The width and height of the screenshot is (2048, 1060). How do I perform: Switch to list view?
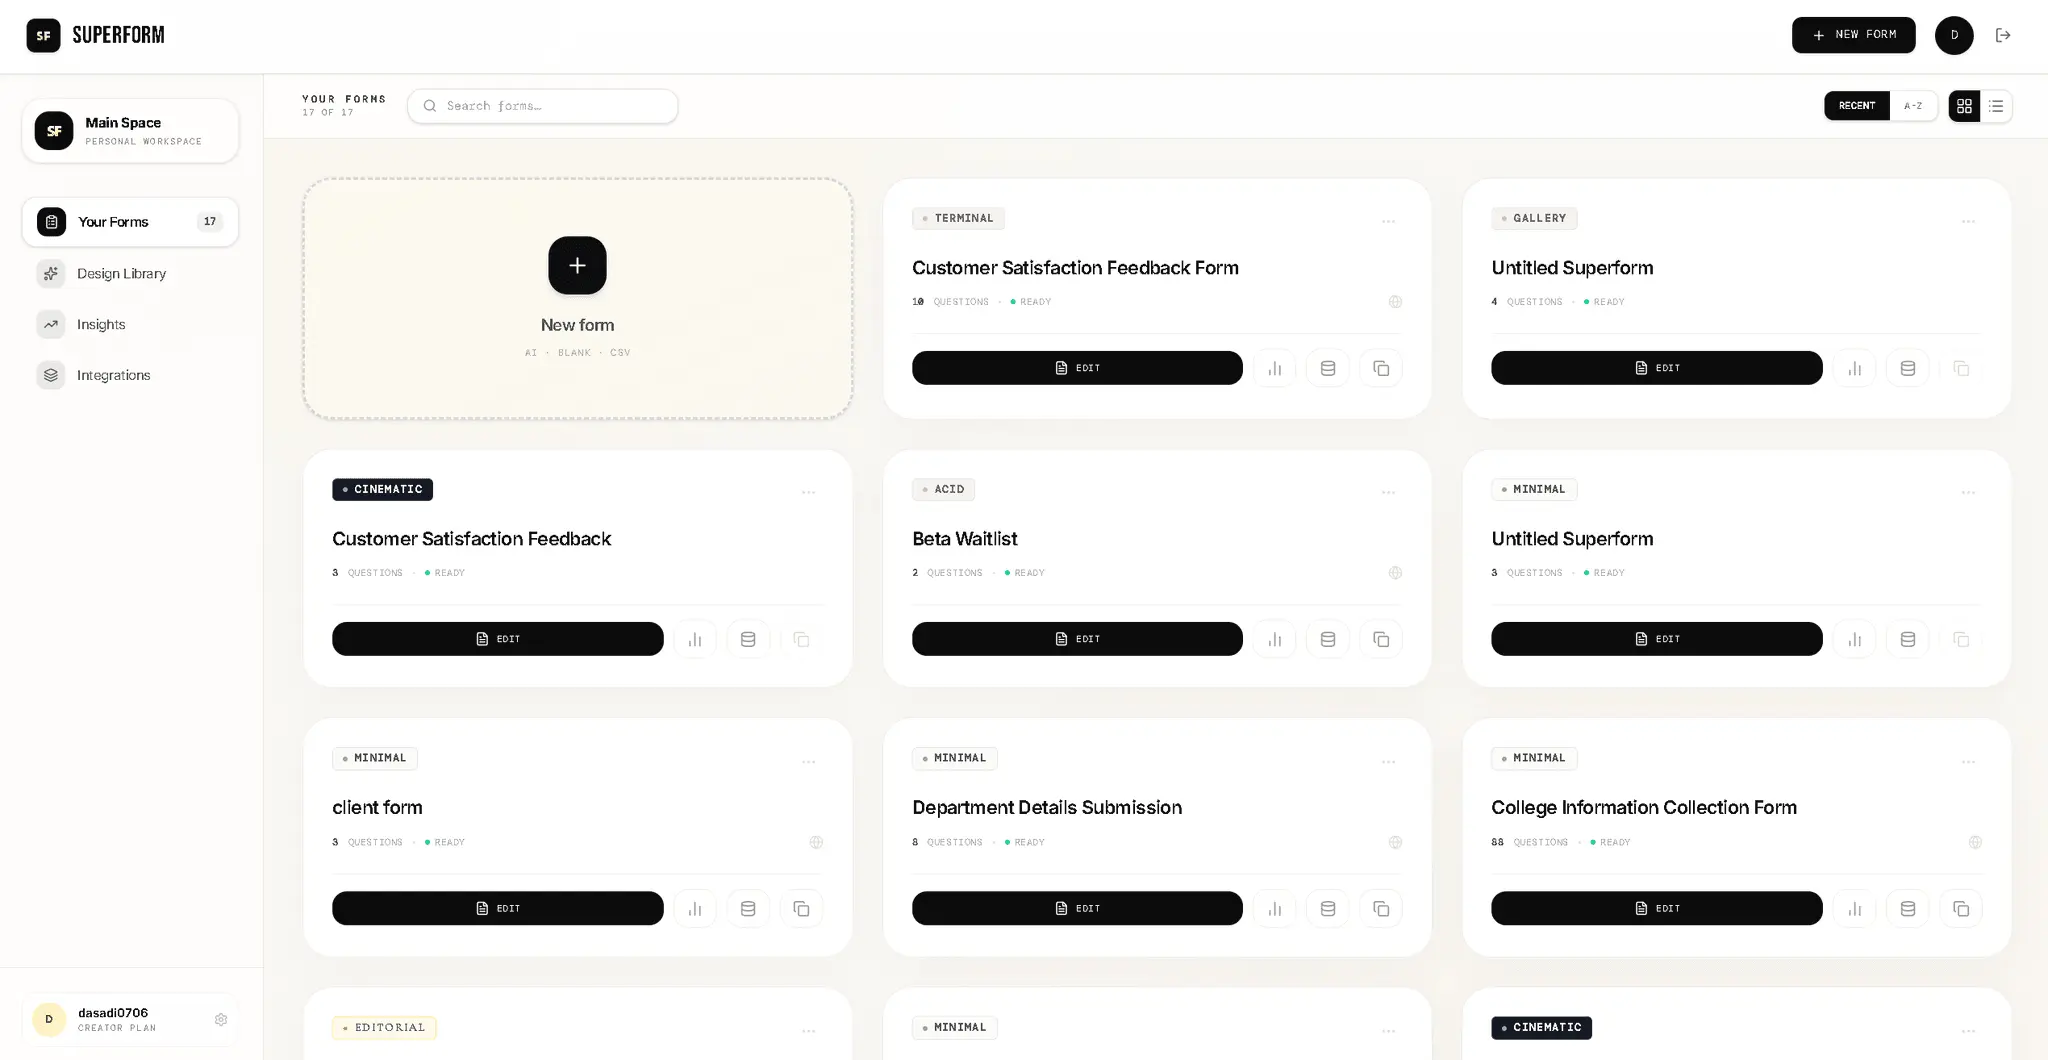point(1996,106)
